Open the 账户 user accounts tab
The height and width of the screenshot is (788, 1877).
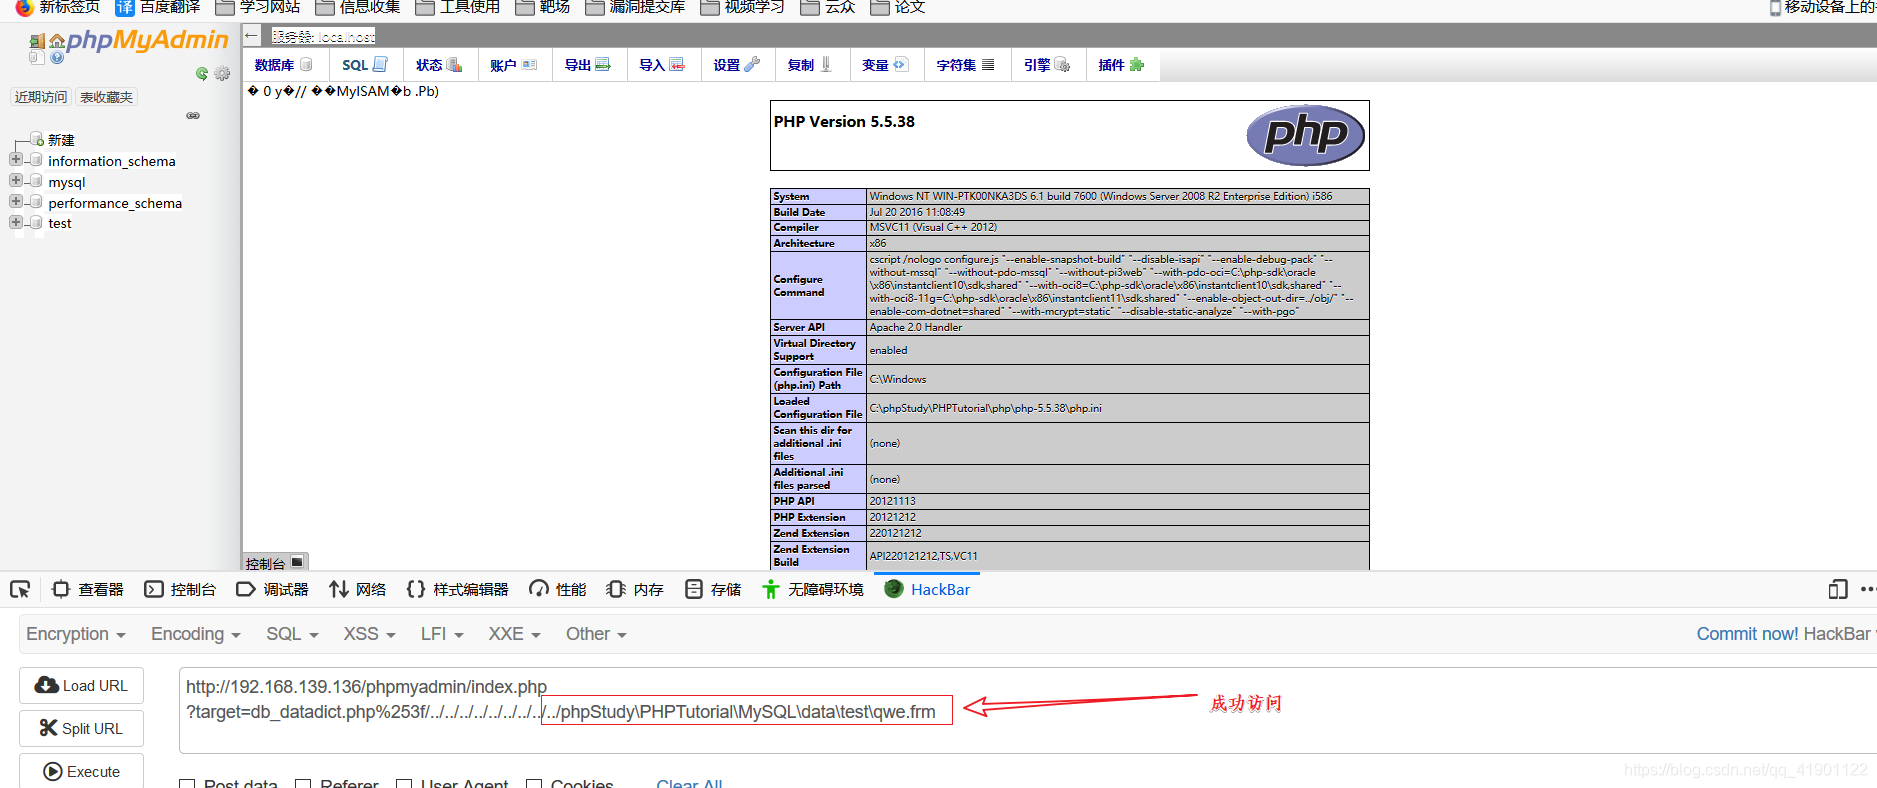pyautogui.click(x=514, y=65)
